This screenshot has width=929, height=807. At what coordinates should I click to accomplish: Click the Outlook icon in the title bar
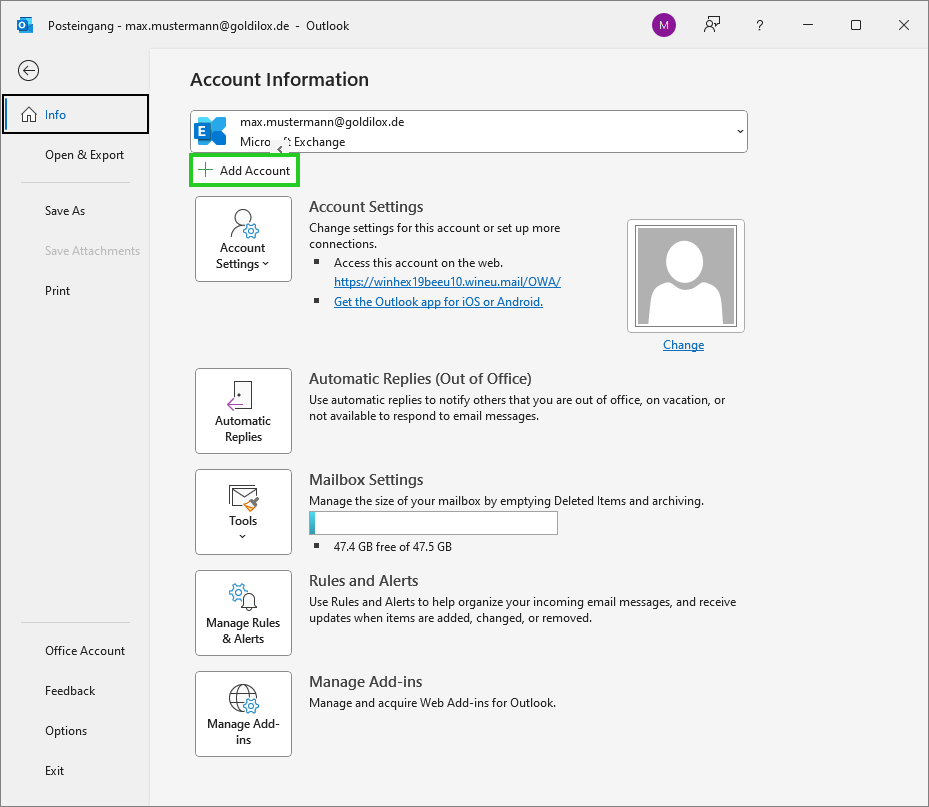point(24,25)
